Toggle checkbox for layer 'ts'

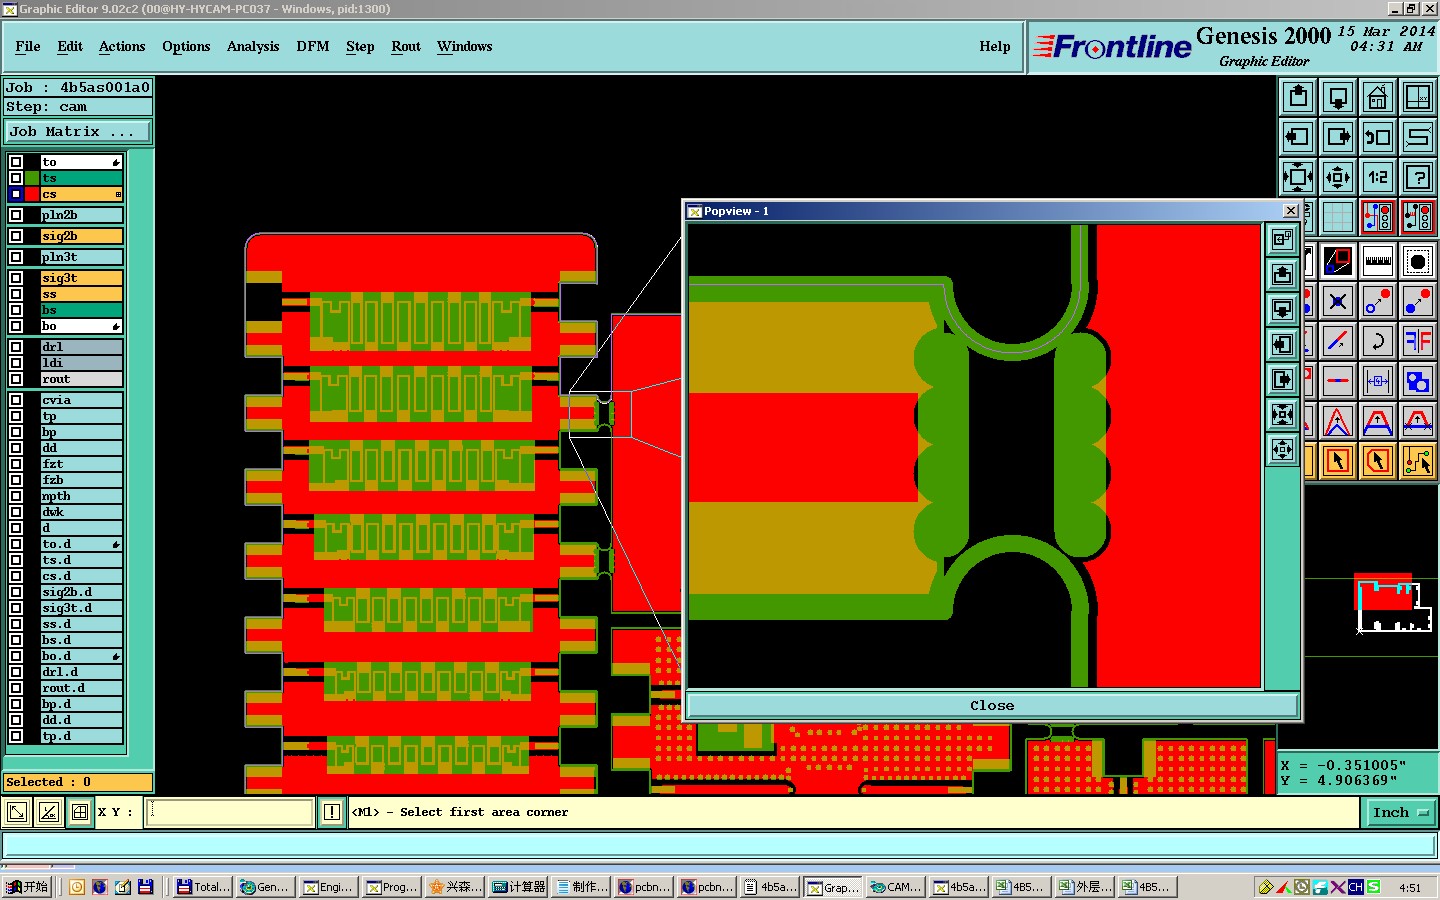(x=16, y=178)
